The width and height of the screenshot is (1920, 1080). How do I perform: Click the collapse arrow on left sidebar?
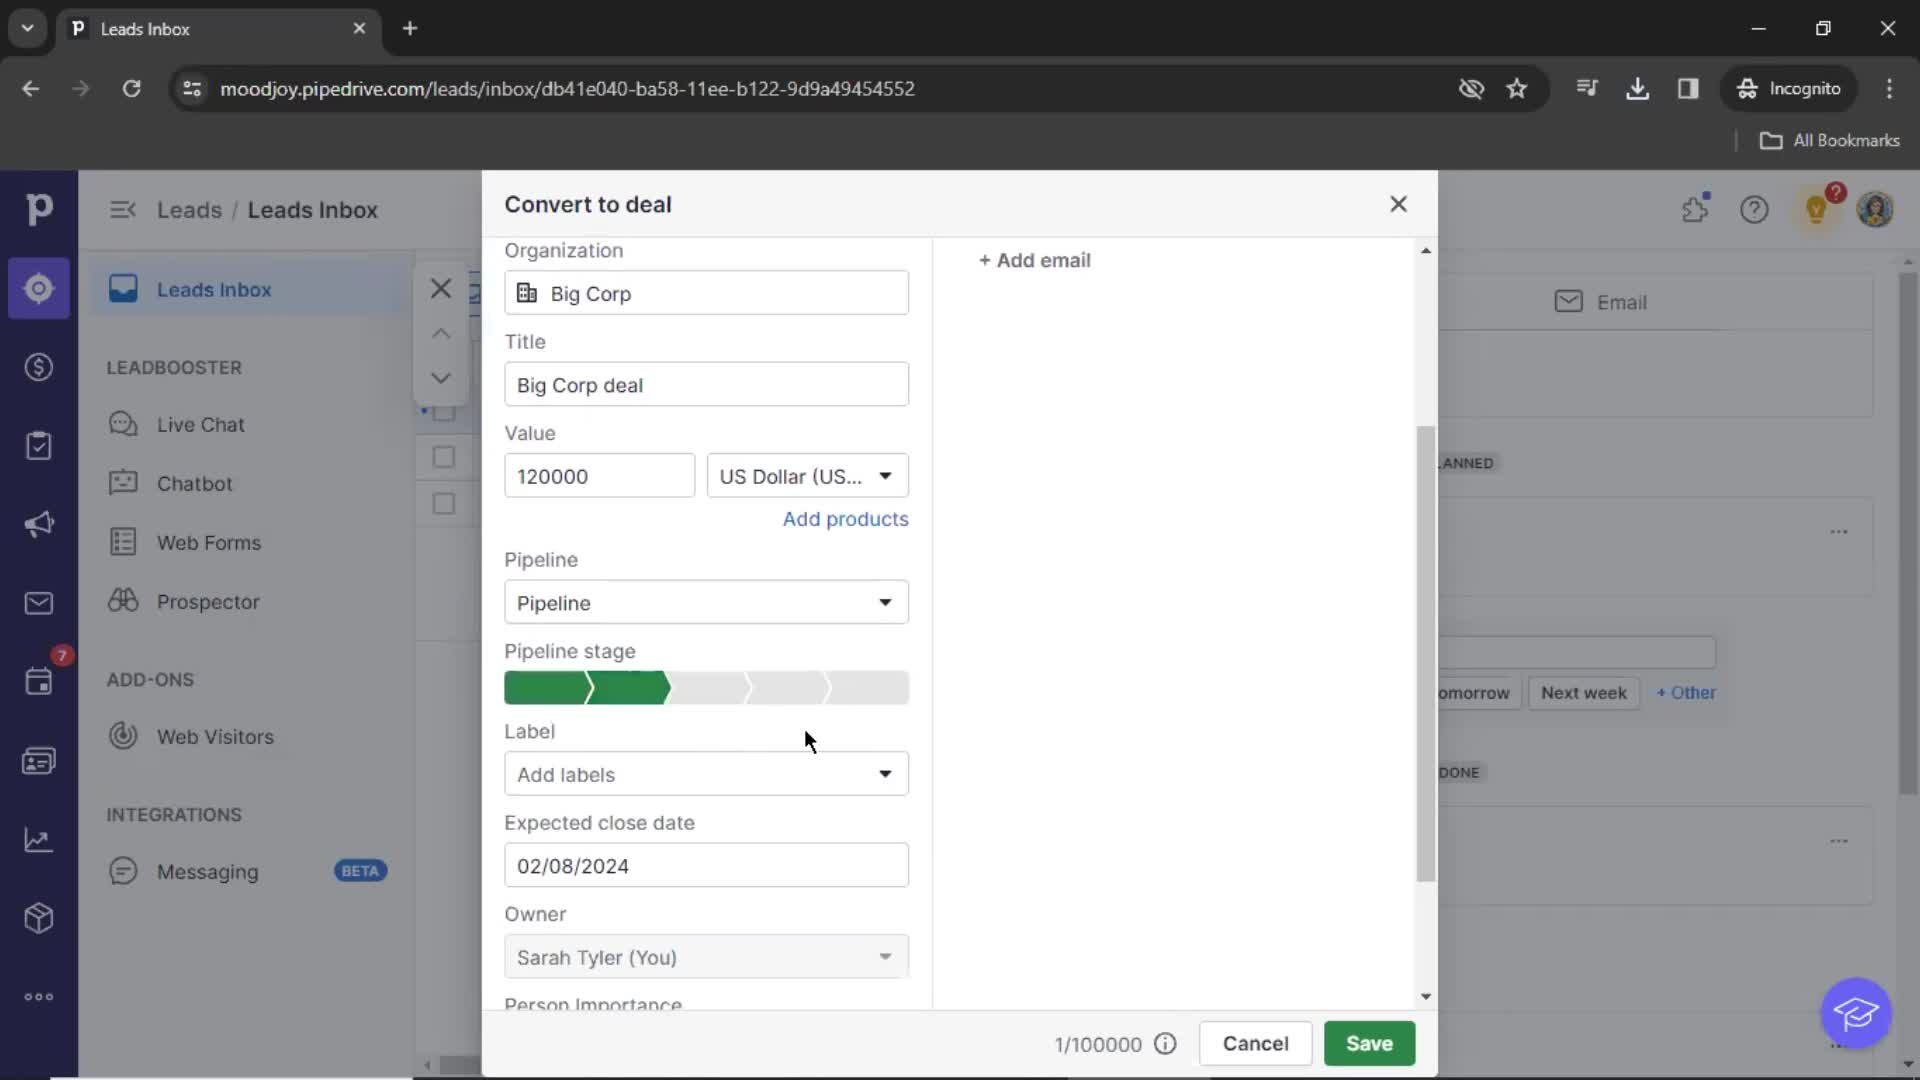pyautogui.click(x=120, y=208)
